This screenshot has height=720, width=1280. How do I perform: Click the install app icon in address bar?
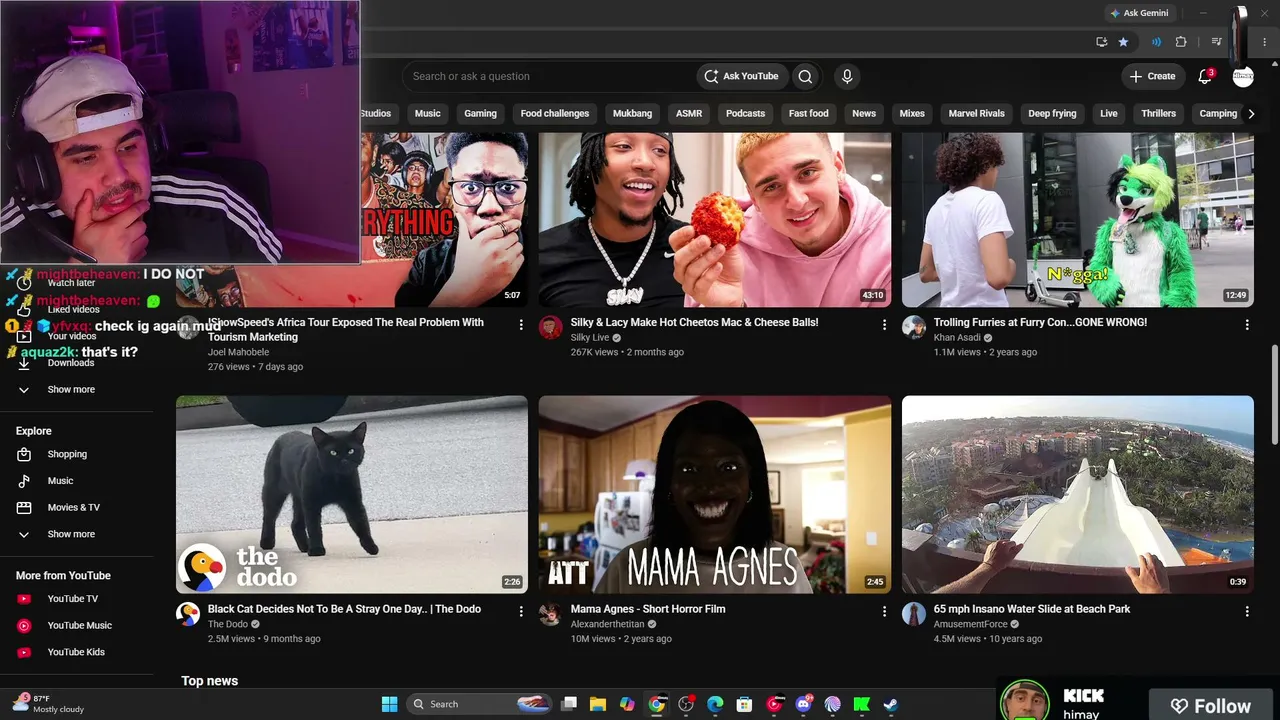(x=1101, y=42)
